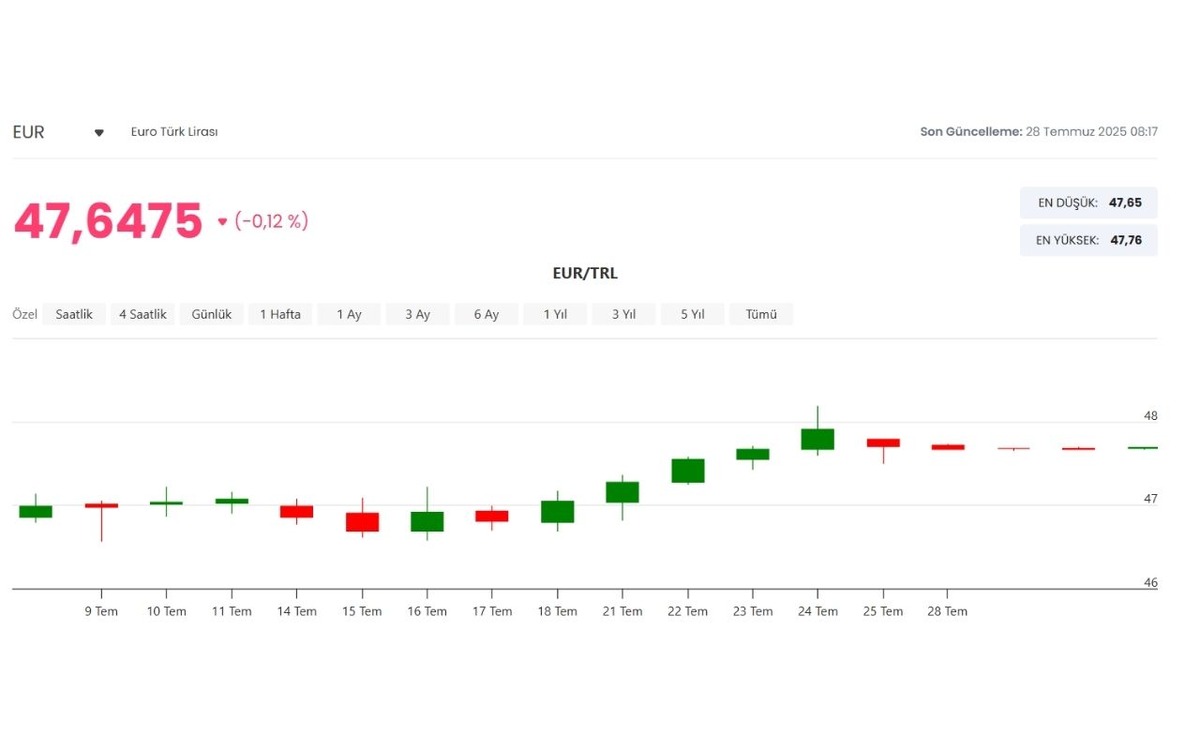The width and height of the screenshot is (1200, 750).
Task: Click the 25 Tem red candlestick
Action: 883,443
